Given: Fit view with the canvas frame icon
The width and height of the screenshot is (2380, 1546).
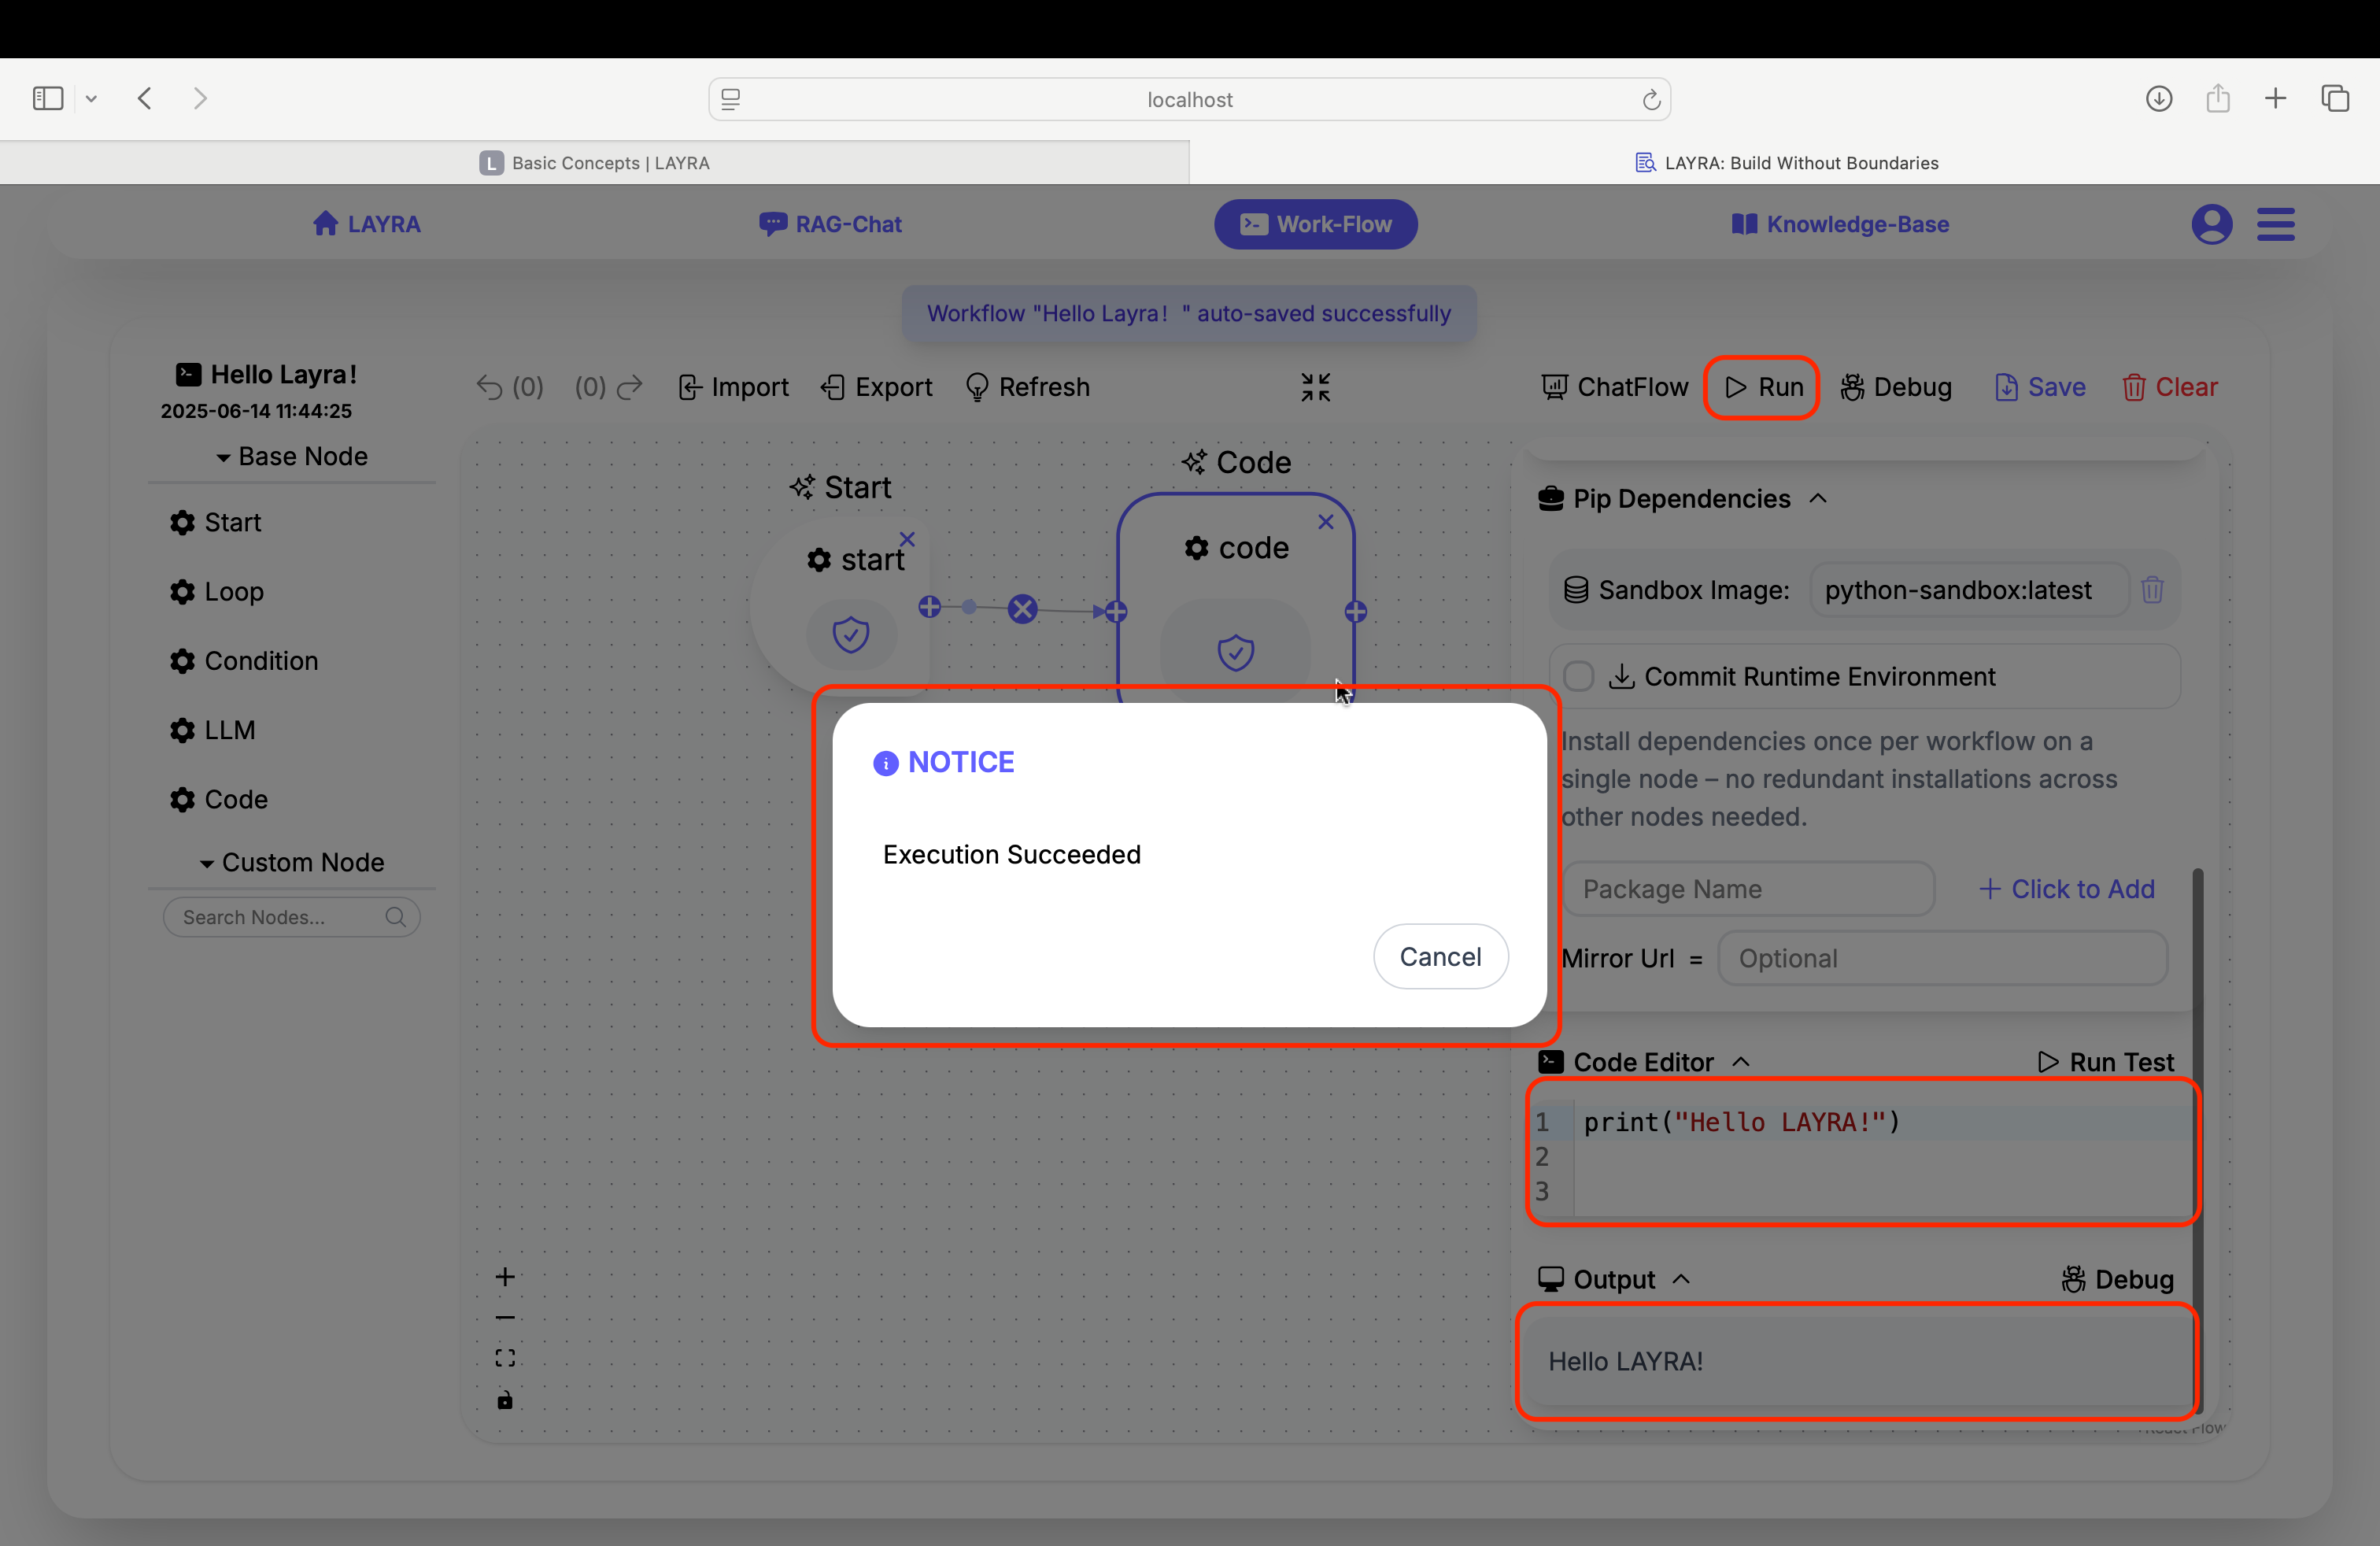Looking at the screenshot, I should tap(505, 1358).
